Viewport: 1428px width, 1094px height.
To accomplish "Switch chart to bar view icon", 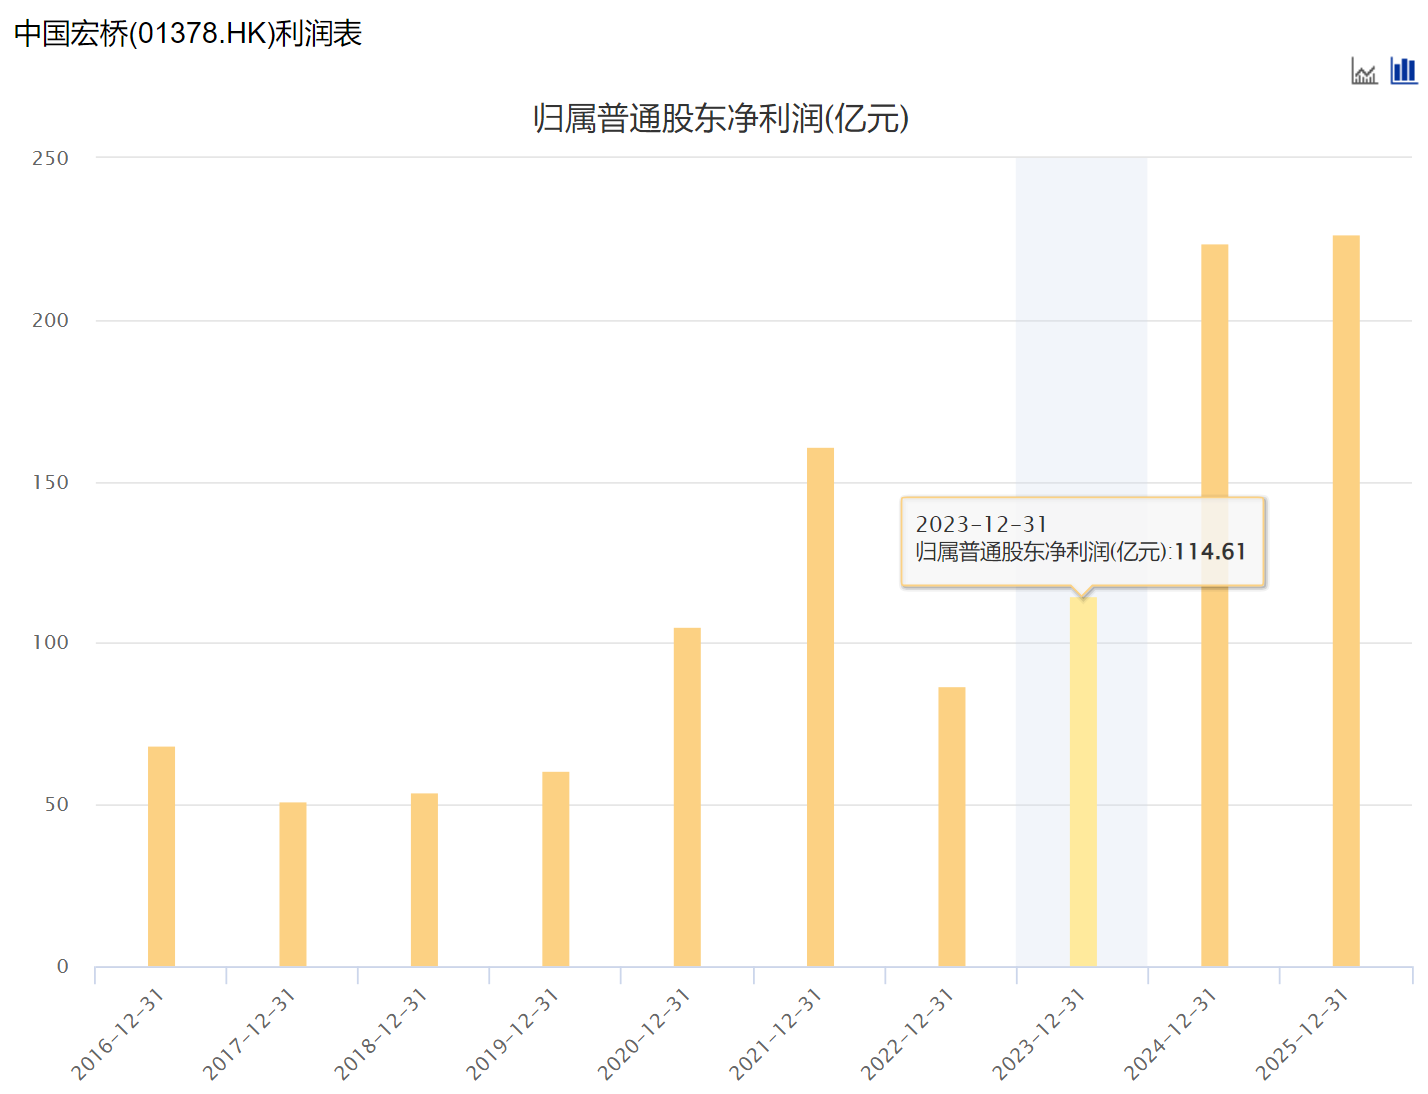I will pos(1404,70).
